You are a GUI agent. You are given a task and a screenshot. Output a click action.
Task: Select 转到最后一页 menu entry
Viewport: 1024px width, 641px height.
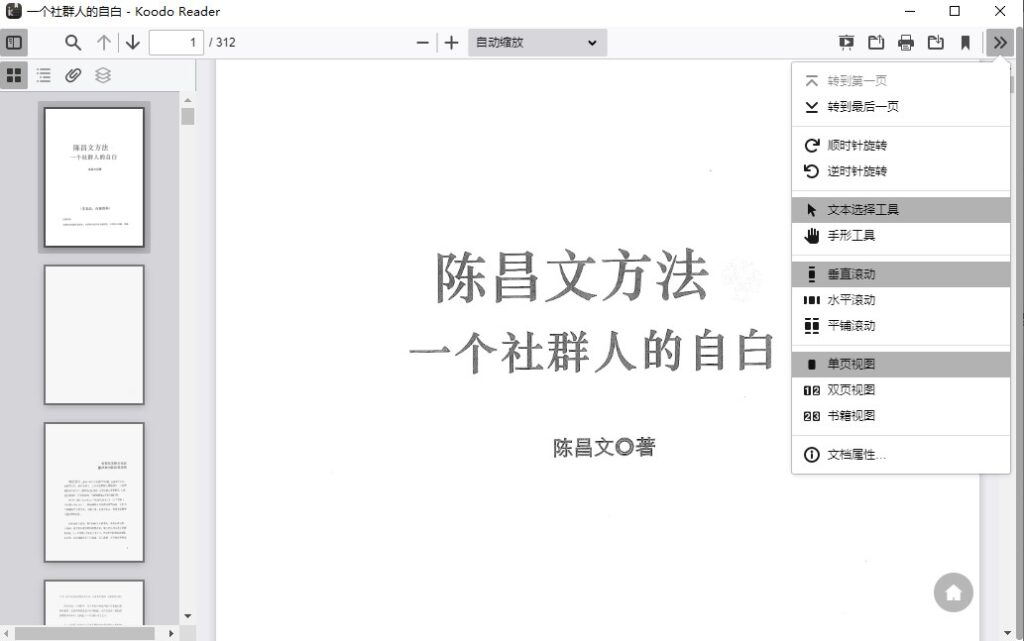[x=901, y=106]
